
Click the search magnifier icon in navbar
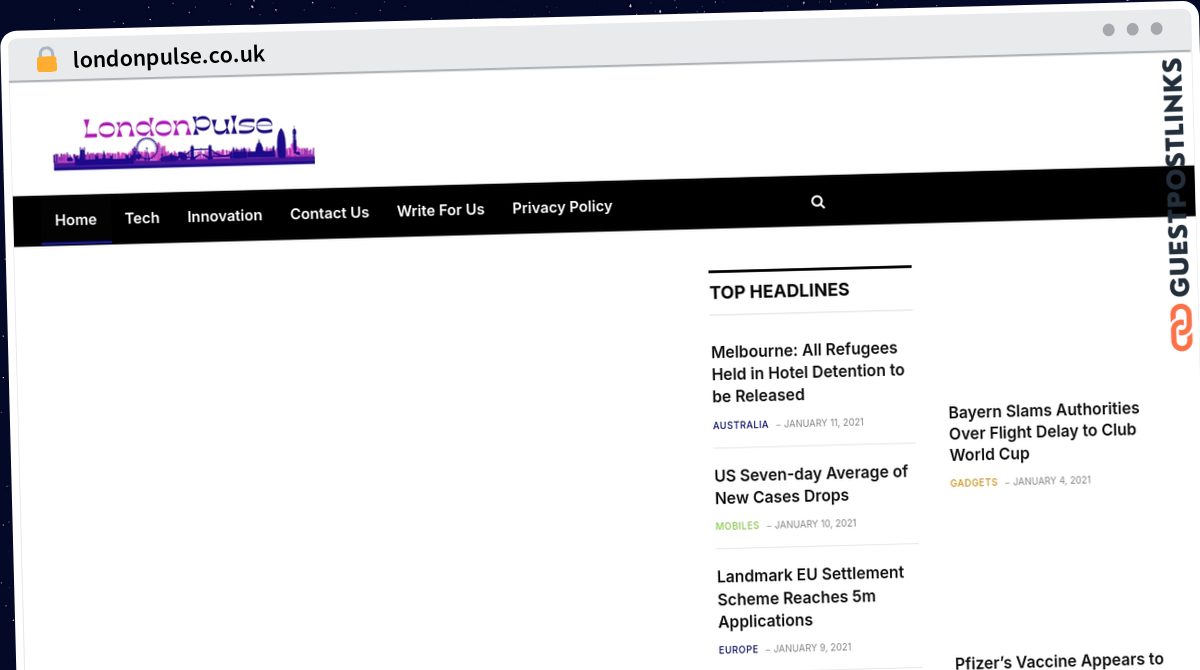pyautogui.click(x=818, y=202)
